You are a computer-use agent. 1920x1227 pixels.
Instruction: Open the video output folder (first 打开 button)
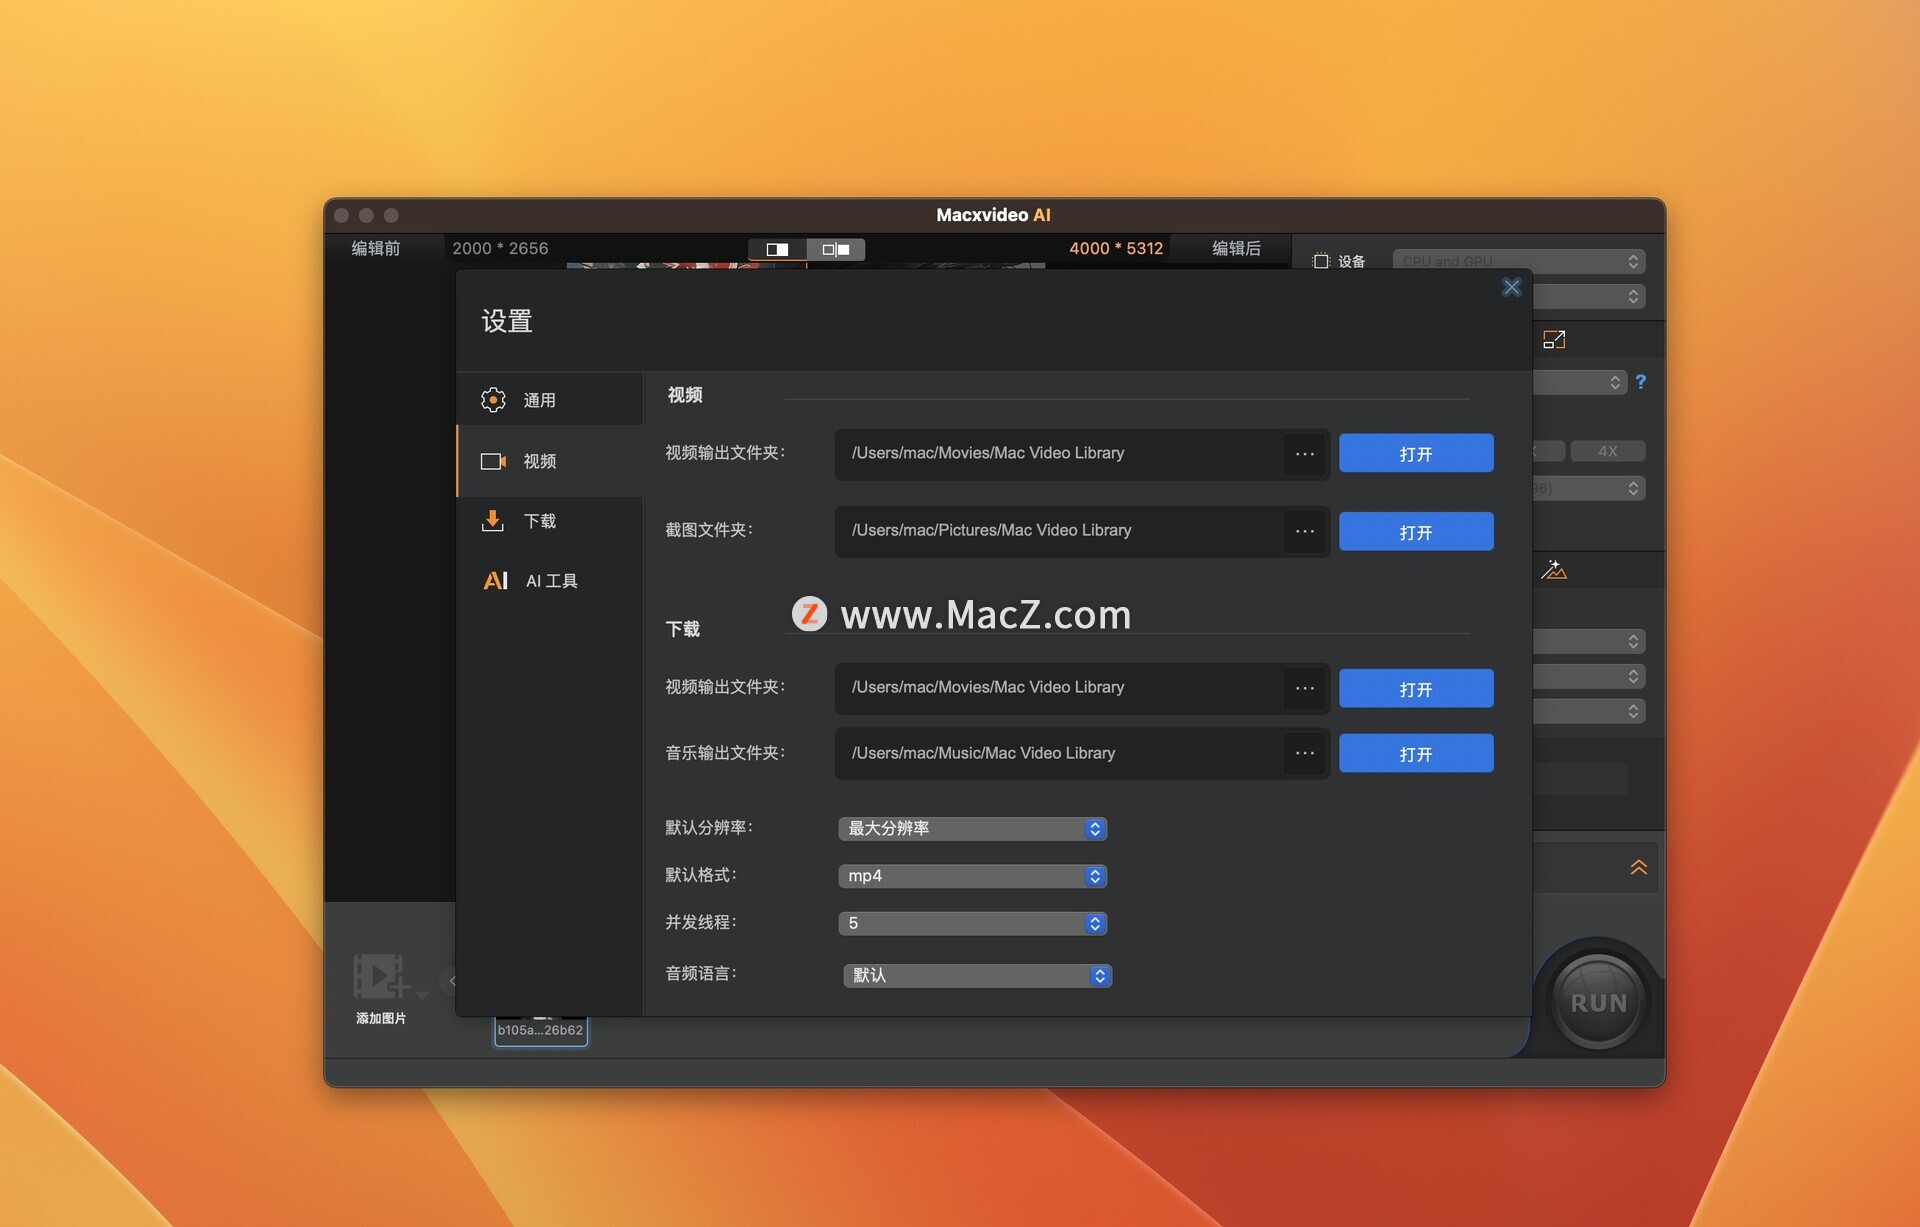point(1416,453)
